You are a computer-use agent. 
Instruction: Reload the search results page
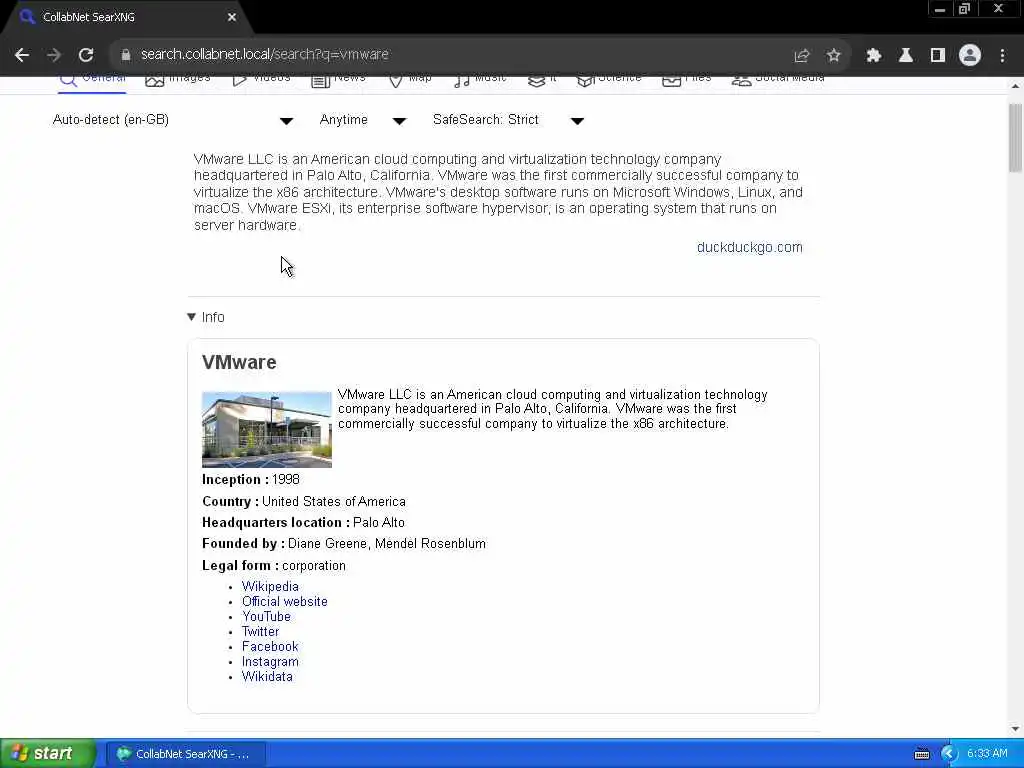pos(86,55)
